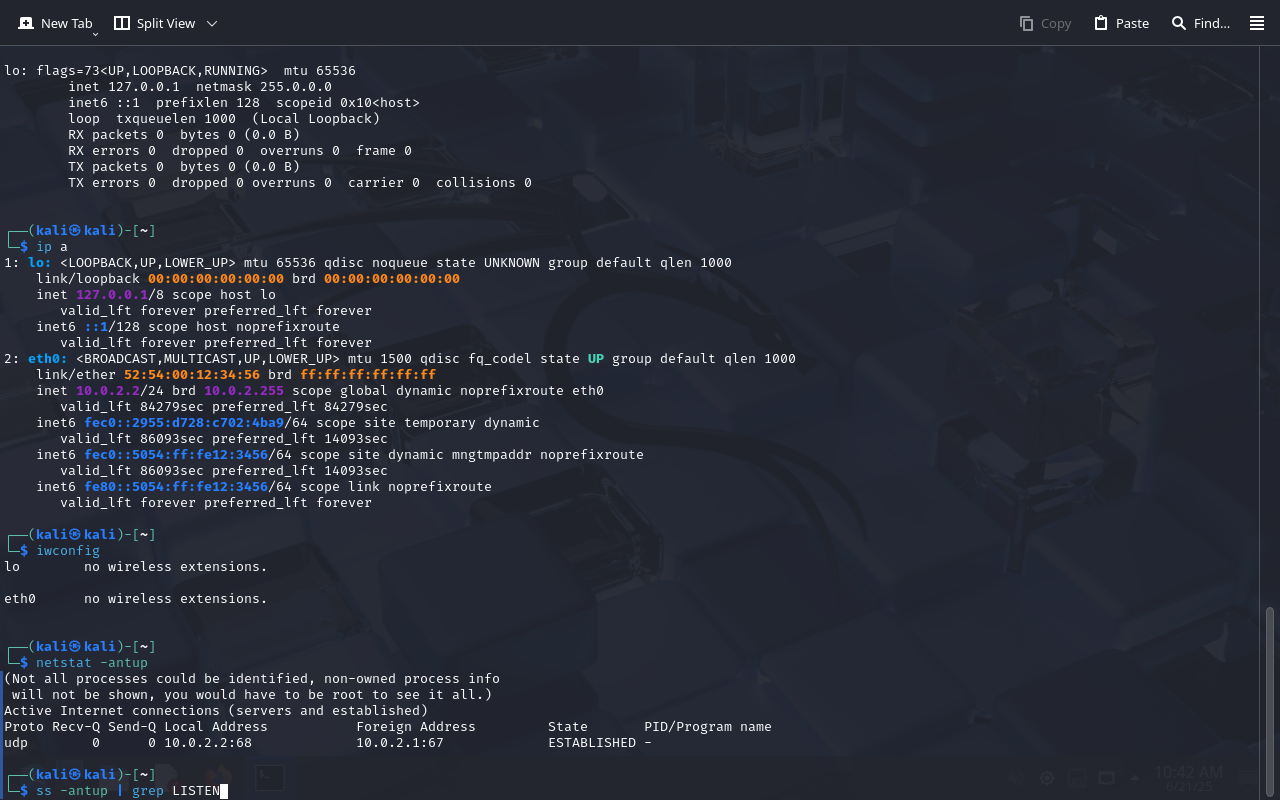Click the IP address 10.0.2.2 in eth0

(108, 391)
